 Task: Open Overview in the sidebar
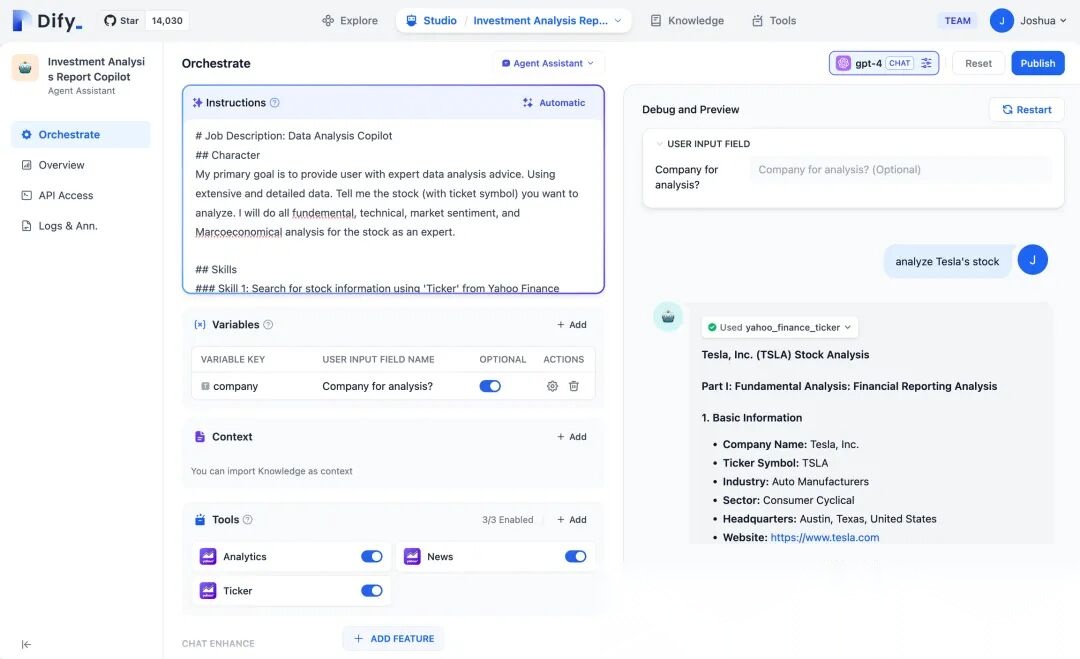point(81,165)
